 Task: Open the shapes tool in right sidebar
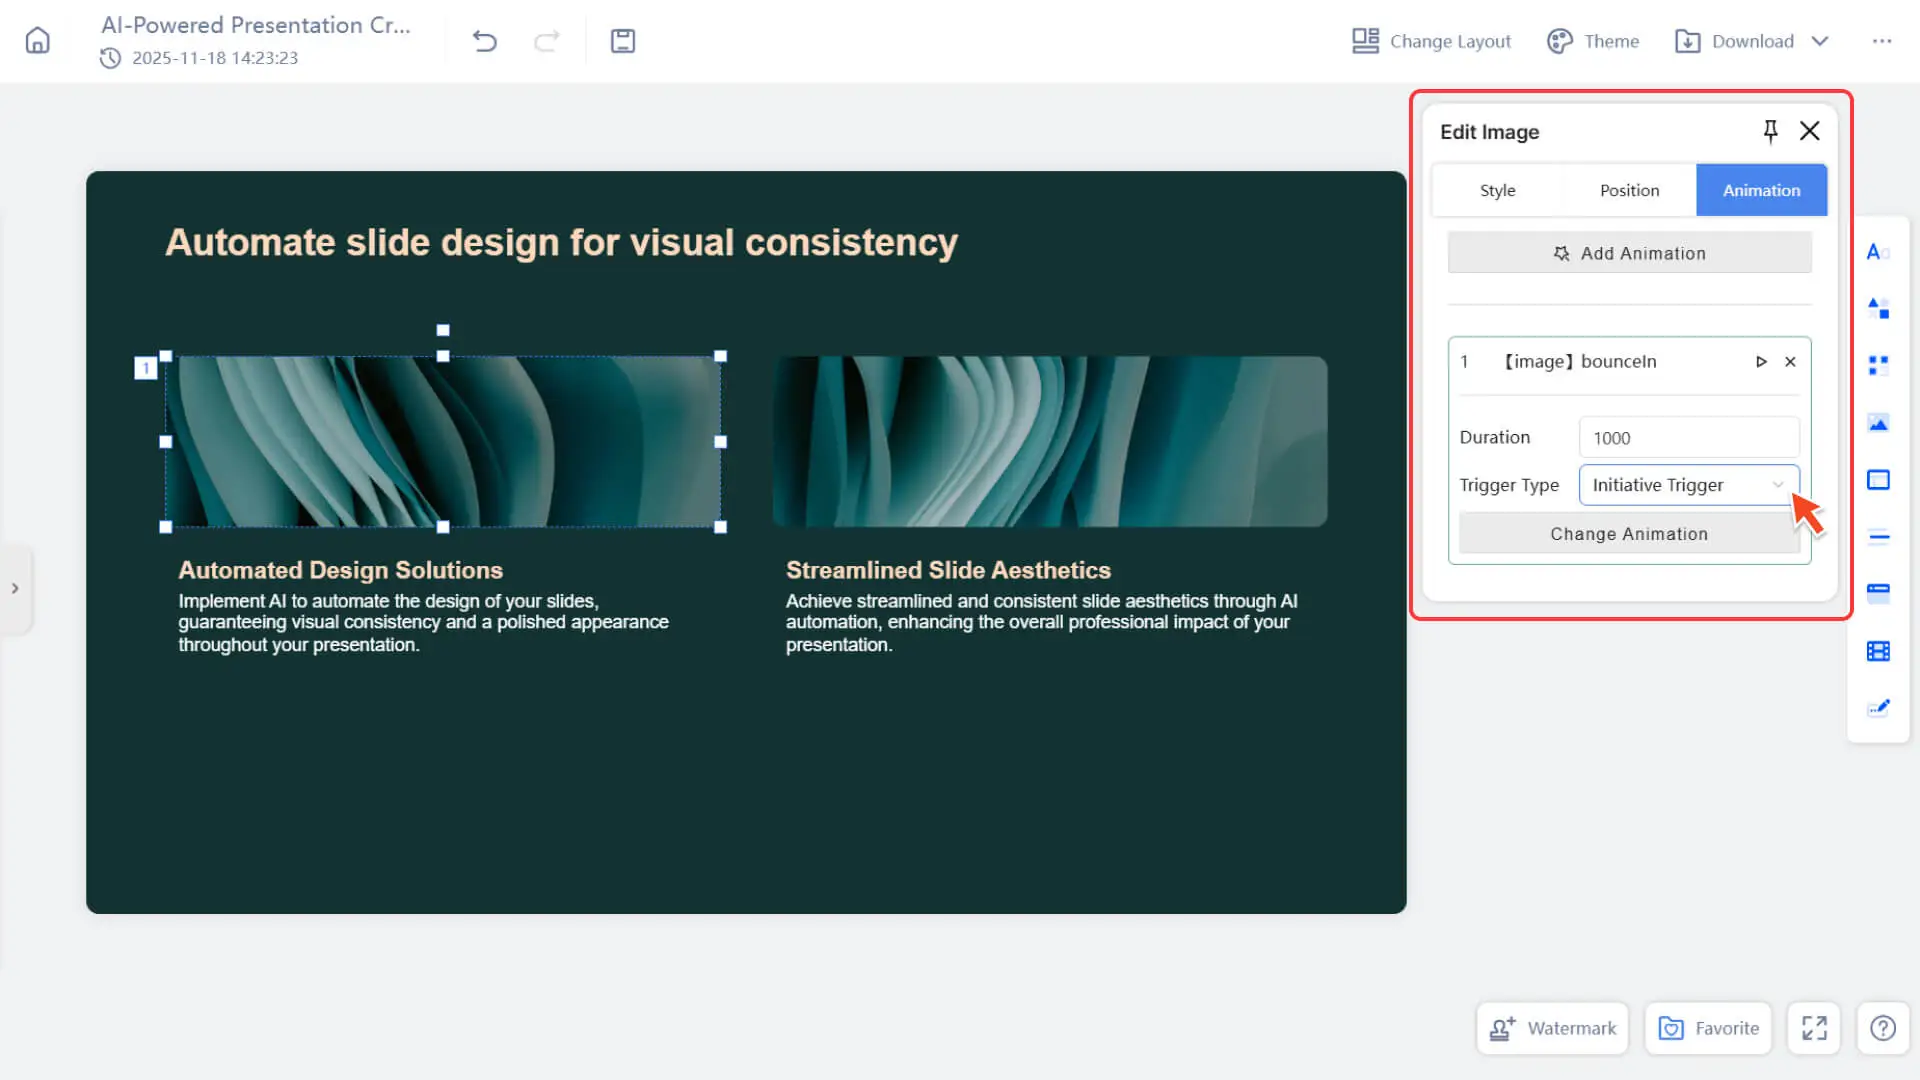point(1878,308)
